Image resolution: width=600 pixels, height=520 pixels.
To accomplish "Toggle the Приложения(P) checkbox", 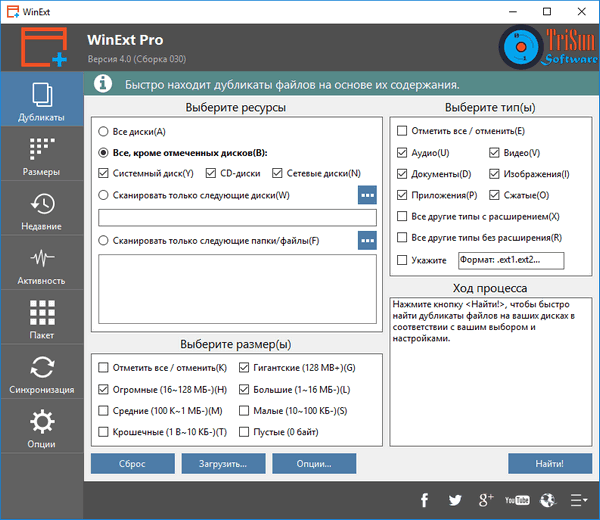I will click(x=402, y=195).
